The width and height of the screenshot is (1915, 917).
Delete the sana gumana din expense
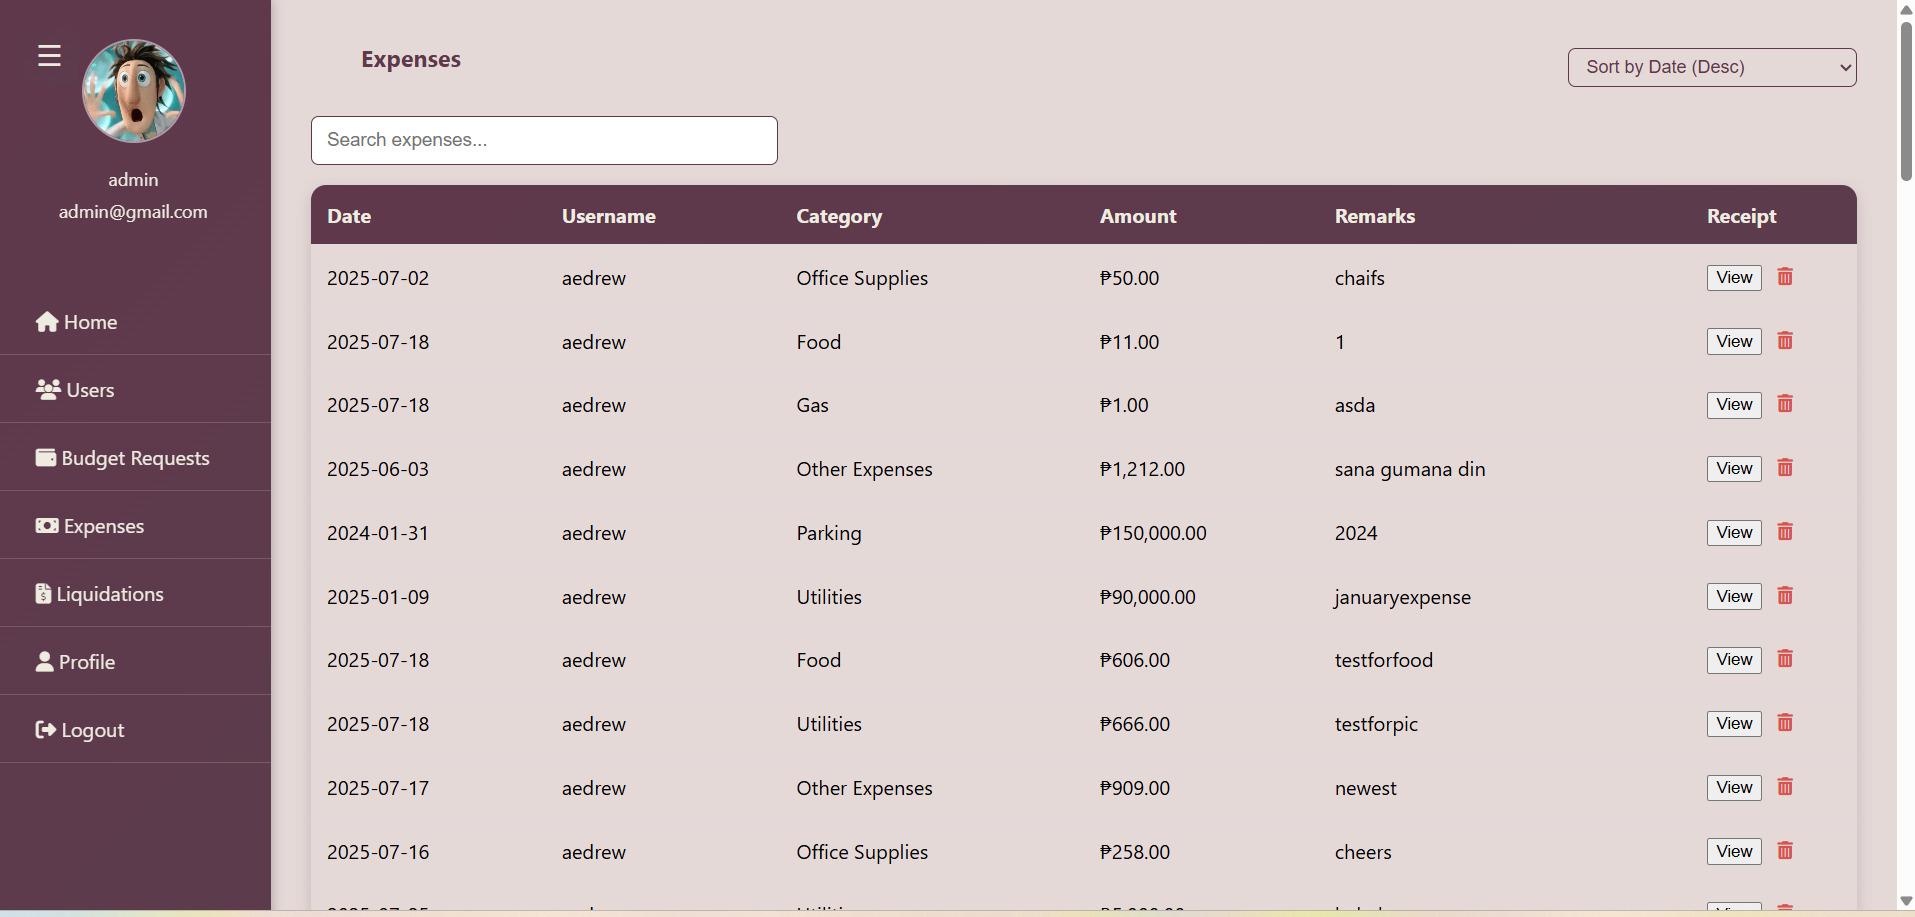click(1785, 468)
